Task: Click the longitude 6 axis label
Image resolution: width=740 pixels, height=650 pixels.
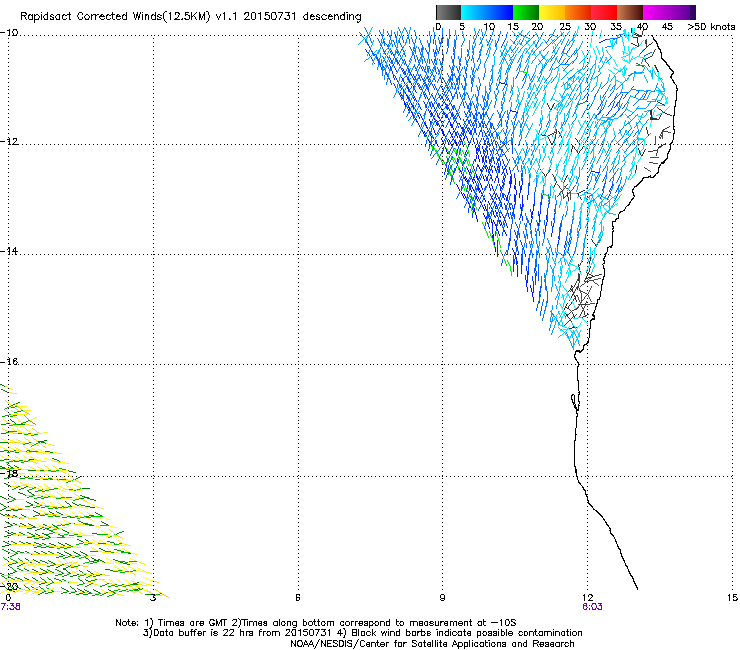Action: pos(298,598)
